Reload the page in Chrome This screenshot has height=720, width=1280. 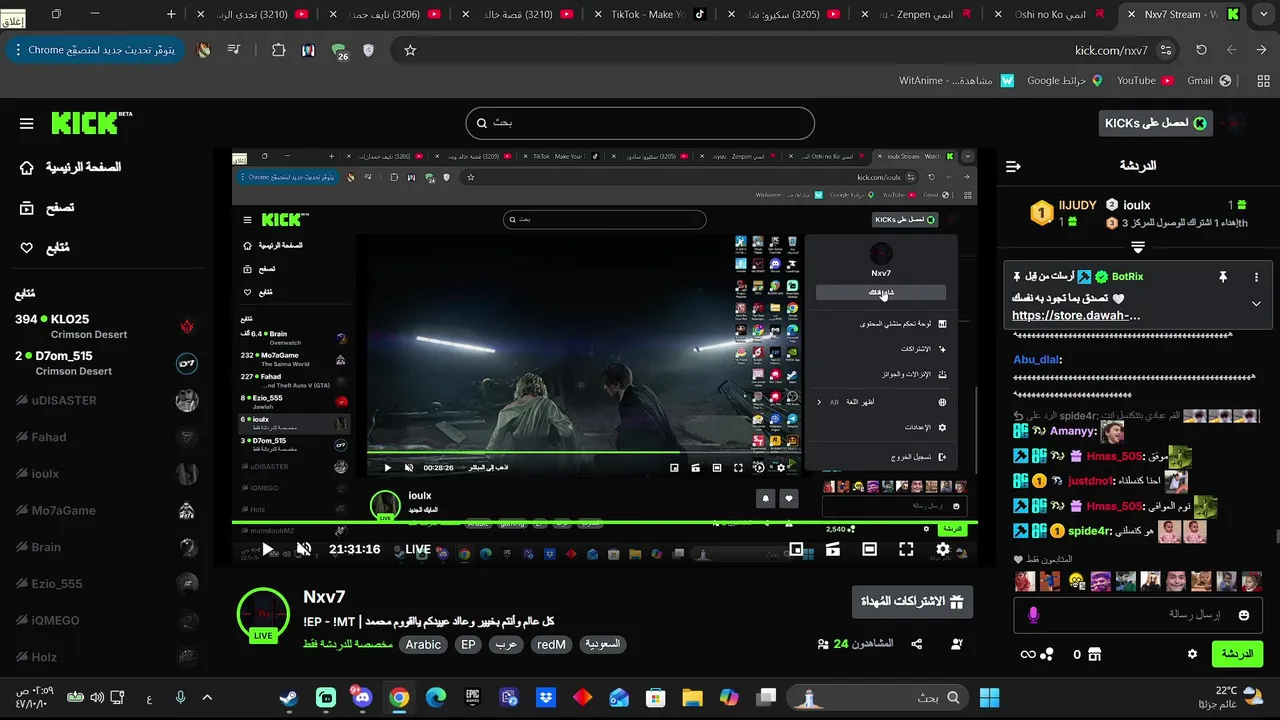point(1201,50)
